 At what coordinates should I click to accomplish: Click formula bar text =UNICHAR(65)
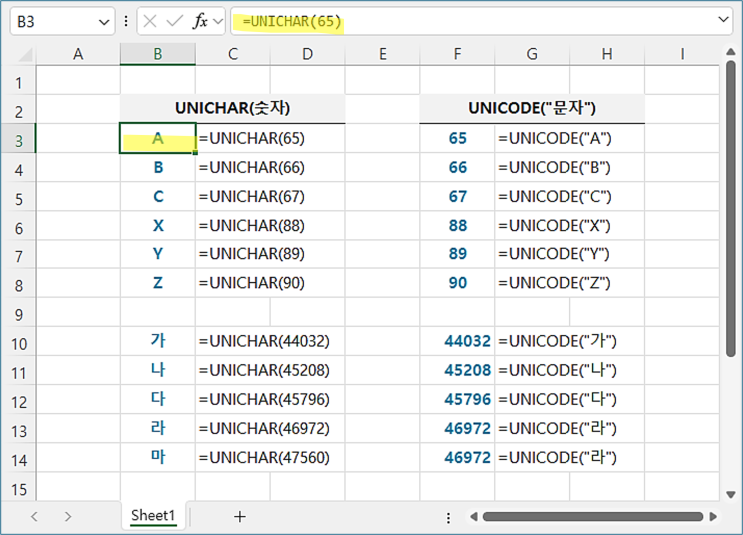coord(291,22)
